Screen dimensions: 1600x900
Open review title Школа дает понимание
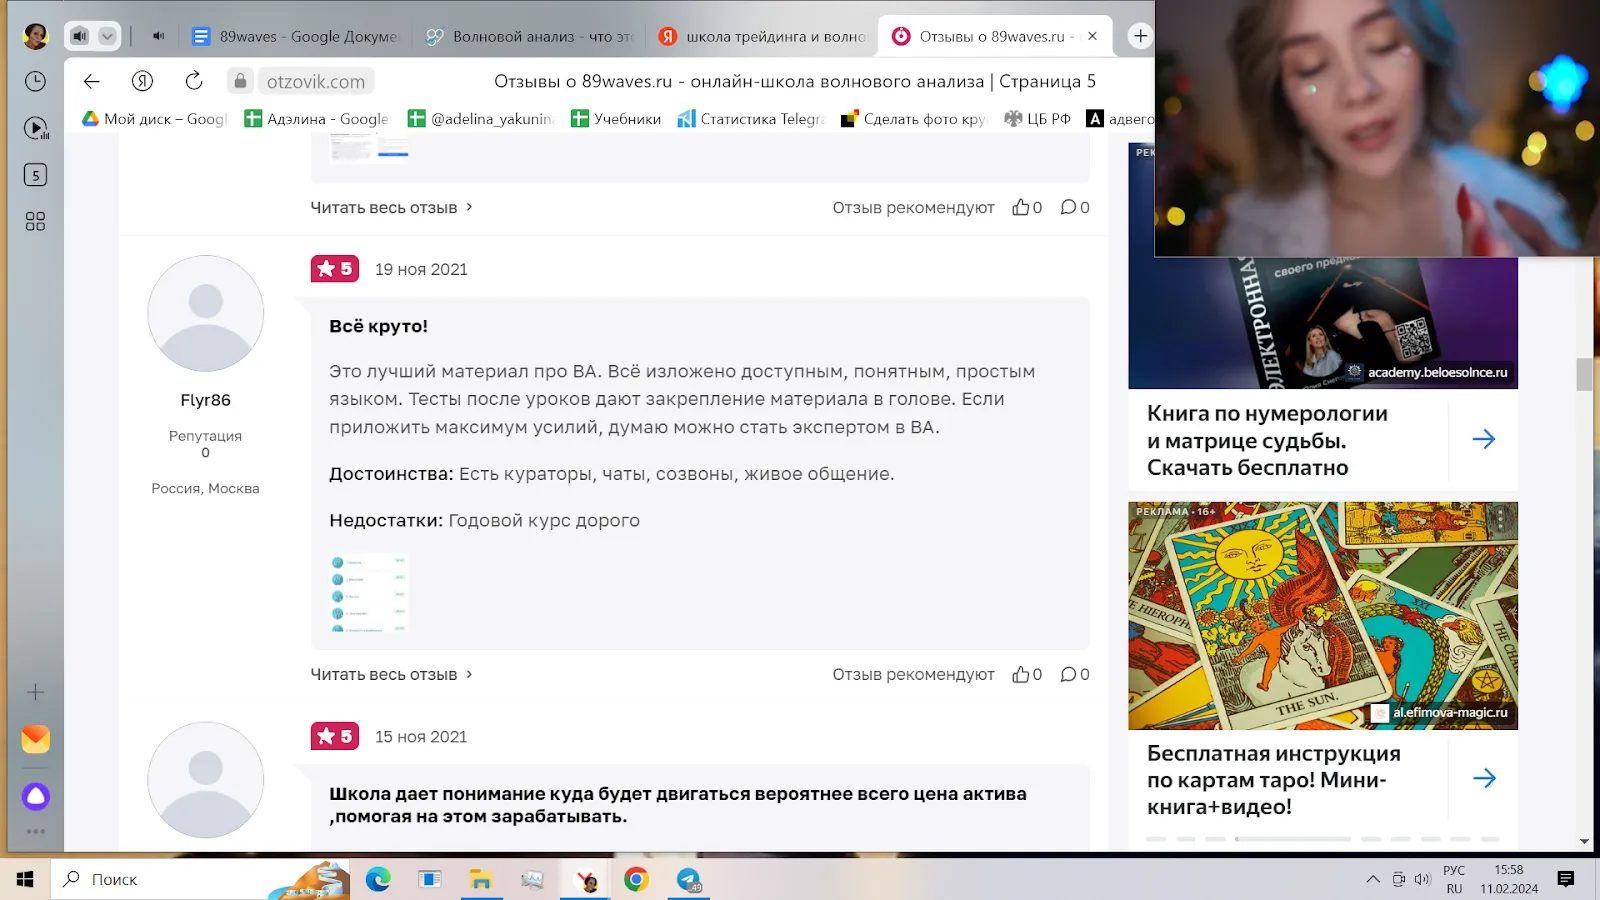pyautogui.click(x=678, y=805)
